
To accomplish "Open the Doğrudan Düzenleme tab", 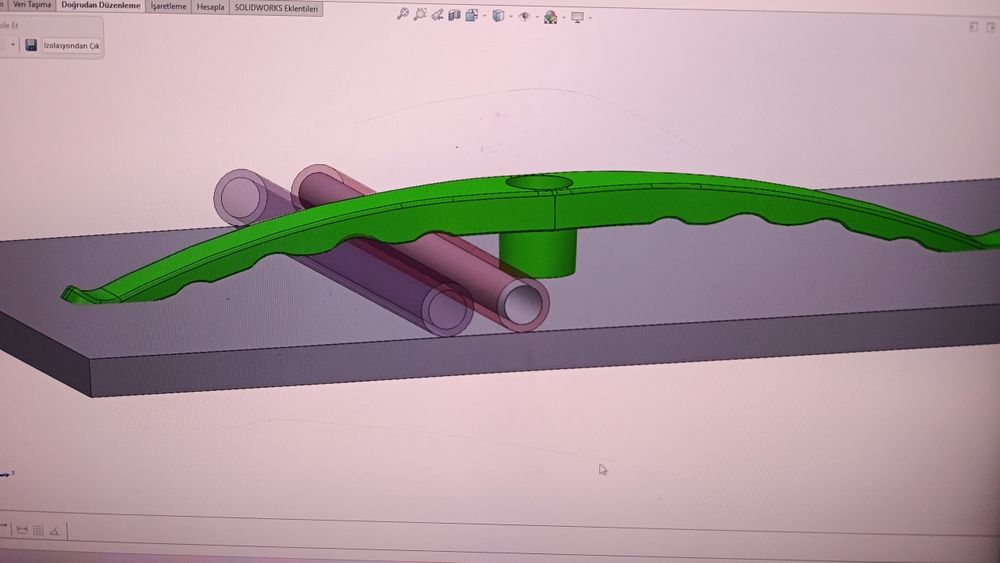I will (x=101, y=5).
